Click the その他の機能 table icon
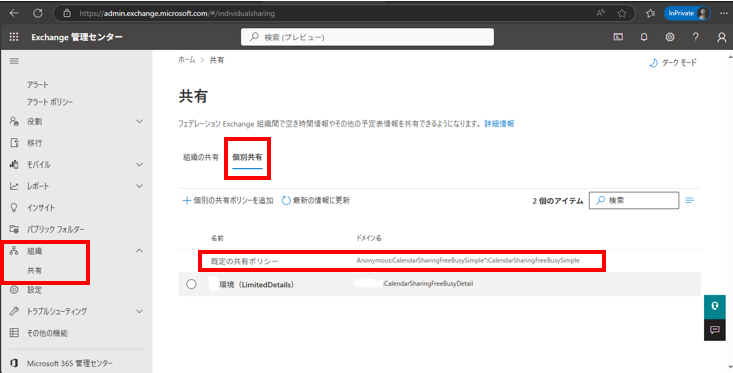 tap(14, 333)
